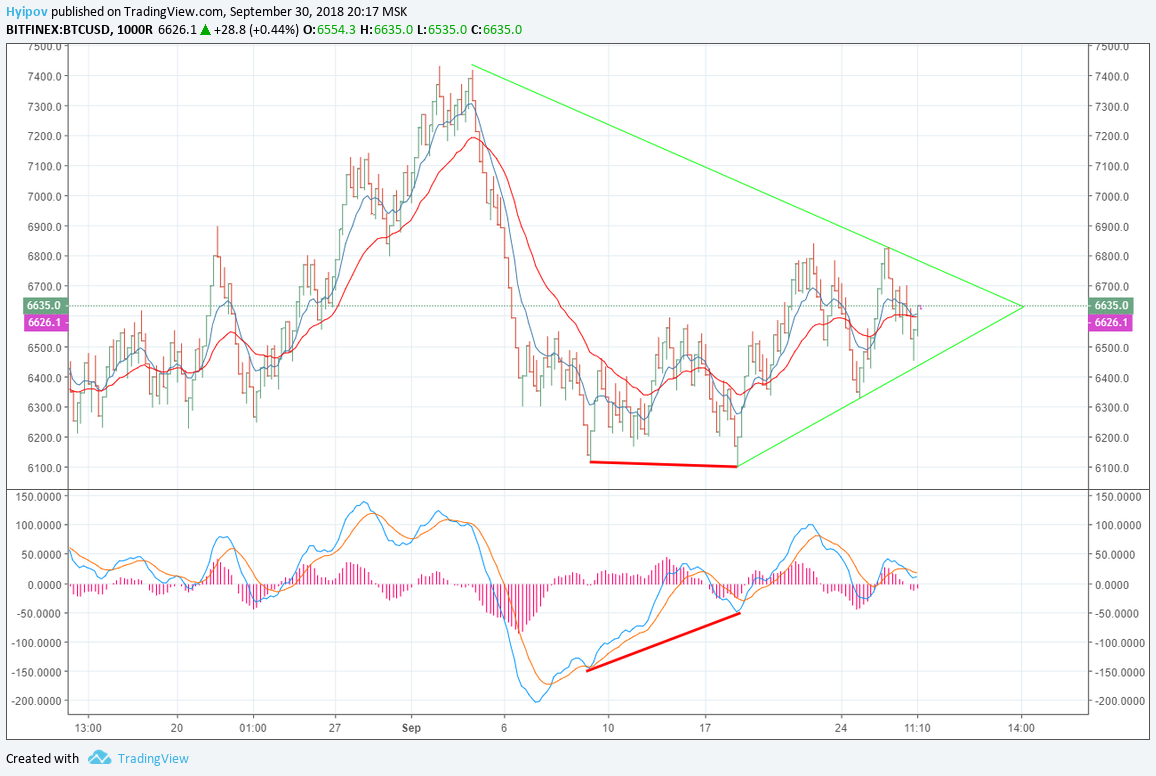1156x776 pixels.
Task: Click the 7400.0 label on left price axis
Action: click(x=44, y=77)
